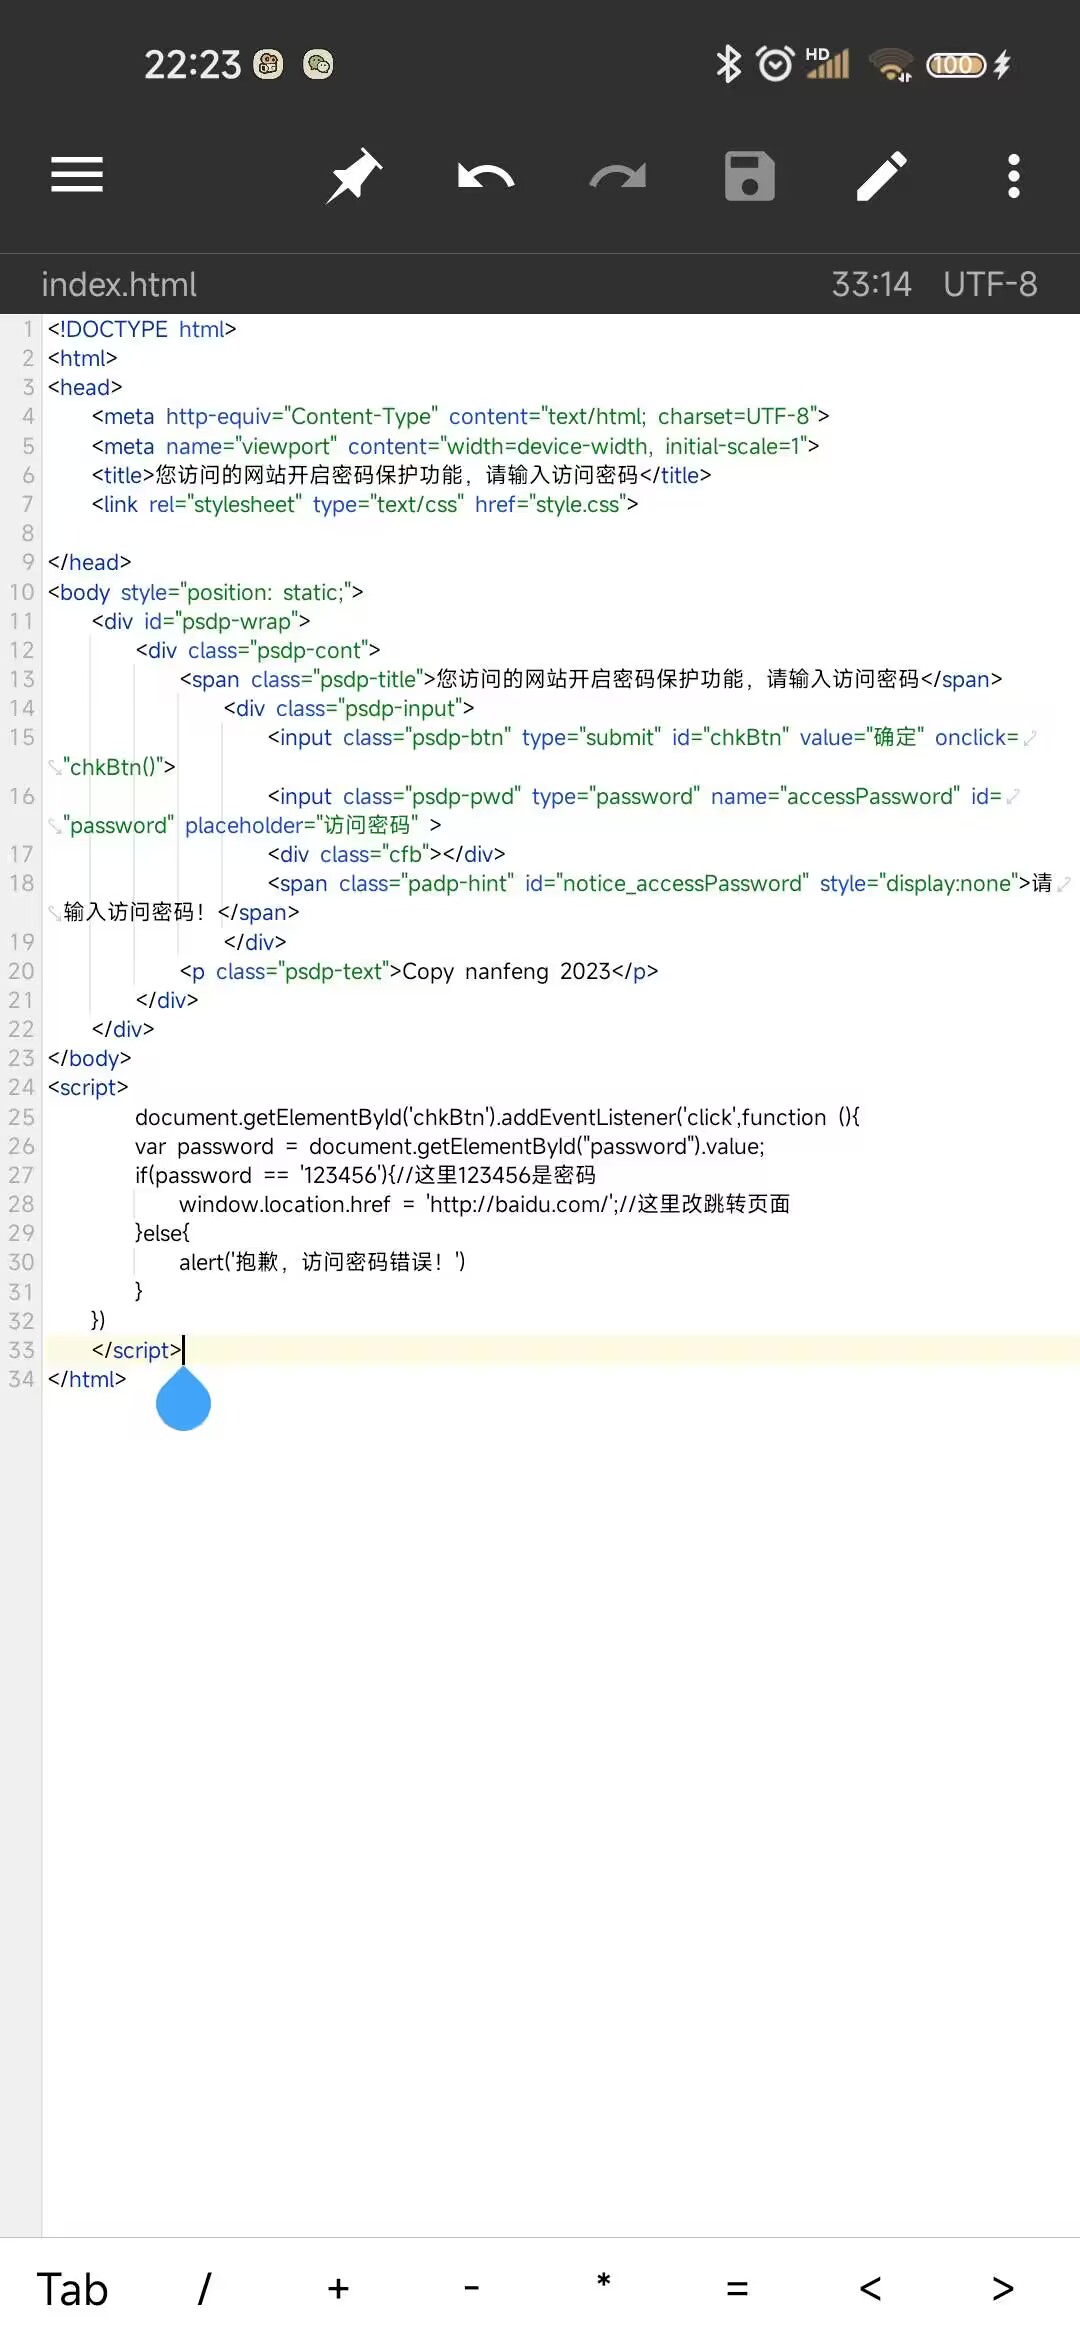Toggle edit mode with pencil icon

coord(882,176)
